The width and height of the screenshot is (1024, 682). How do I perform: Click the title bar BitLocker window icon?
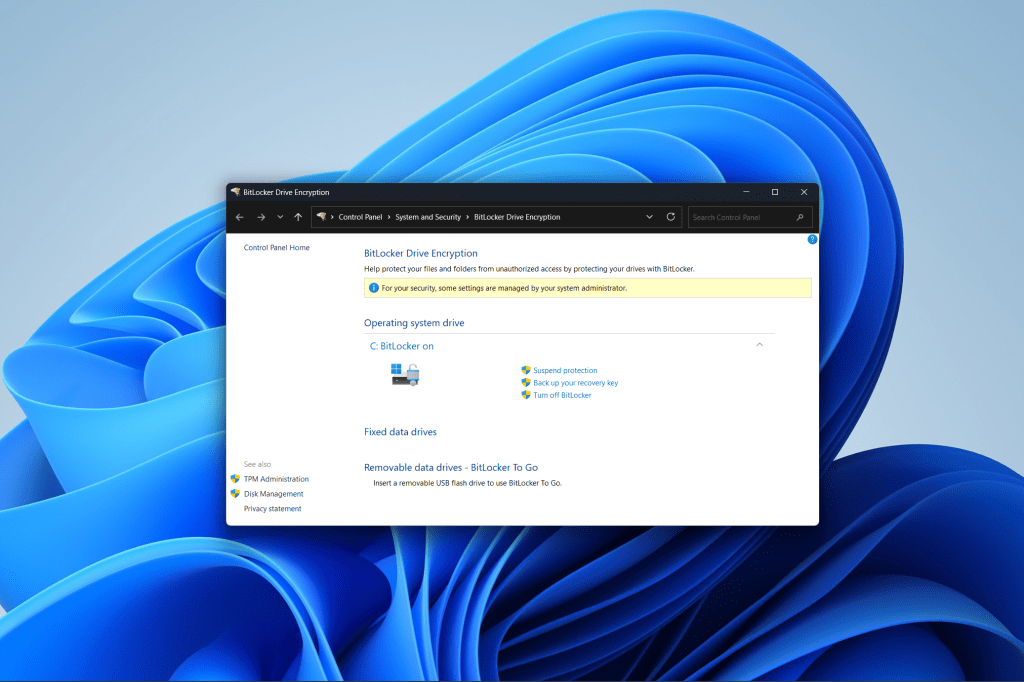[236, 192]
